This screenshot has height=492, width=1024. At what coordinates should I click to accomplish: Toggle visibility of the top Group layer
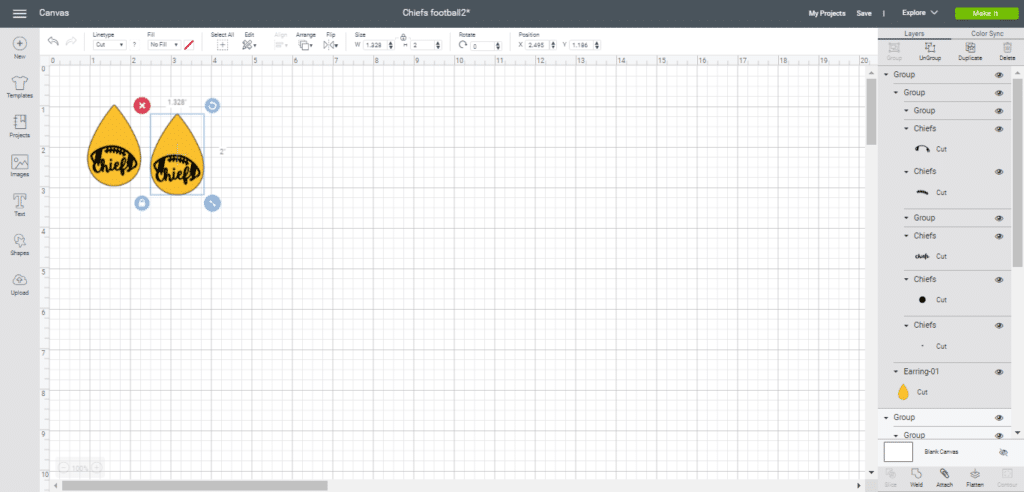[x=998, y=76]
